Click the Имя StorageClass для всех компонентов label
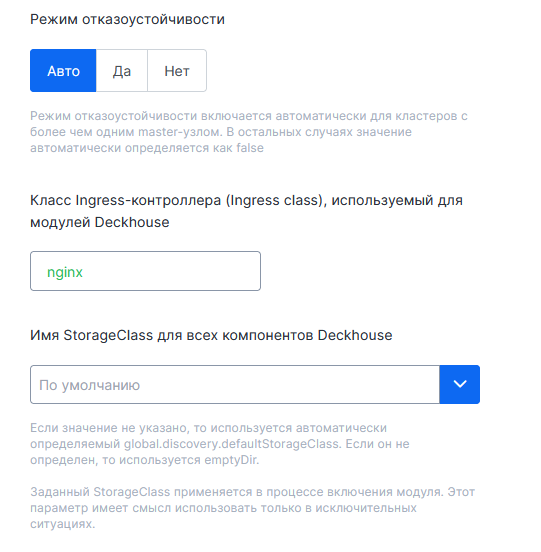 point(211,335)
